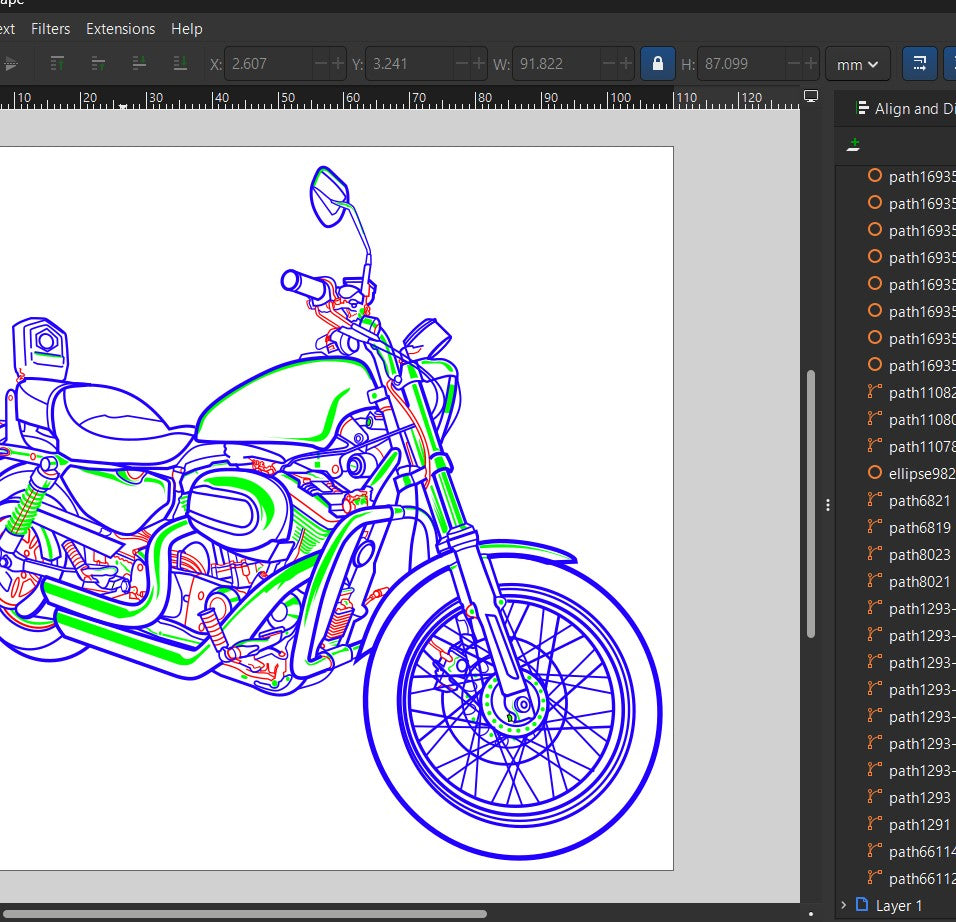The width and height of the screenshot is (956, 922).
Task: Open the Extensions menu
Action: (120, 29)
